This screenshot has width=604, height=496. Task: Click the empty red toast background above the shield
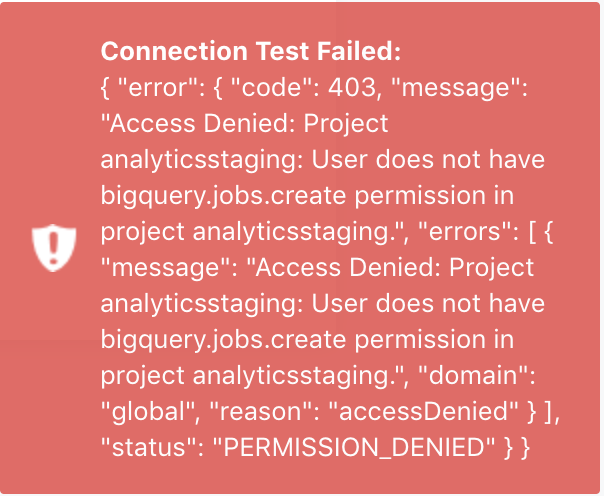click(x=54, y=116)
